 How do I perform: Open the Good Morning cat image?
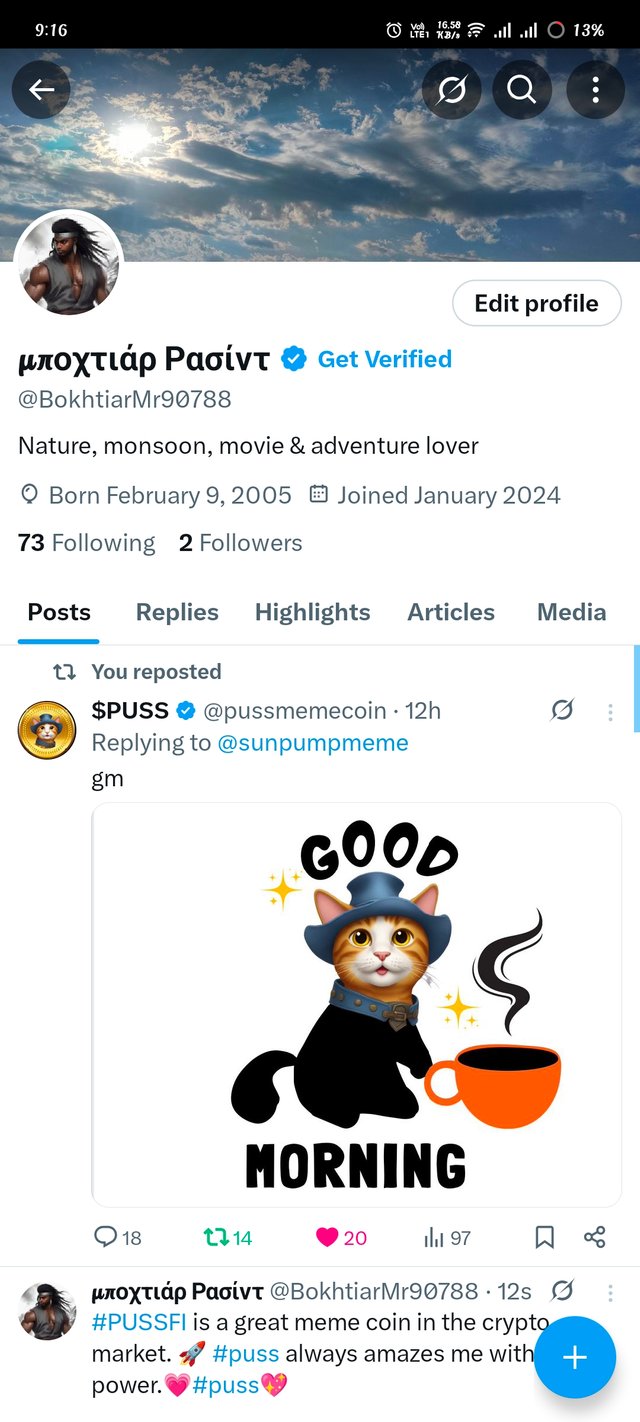pos(356,1004)
